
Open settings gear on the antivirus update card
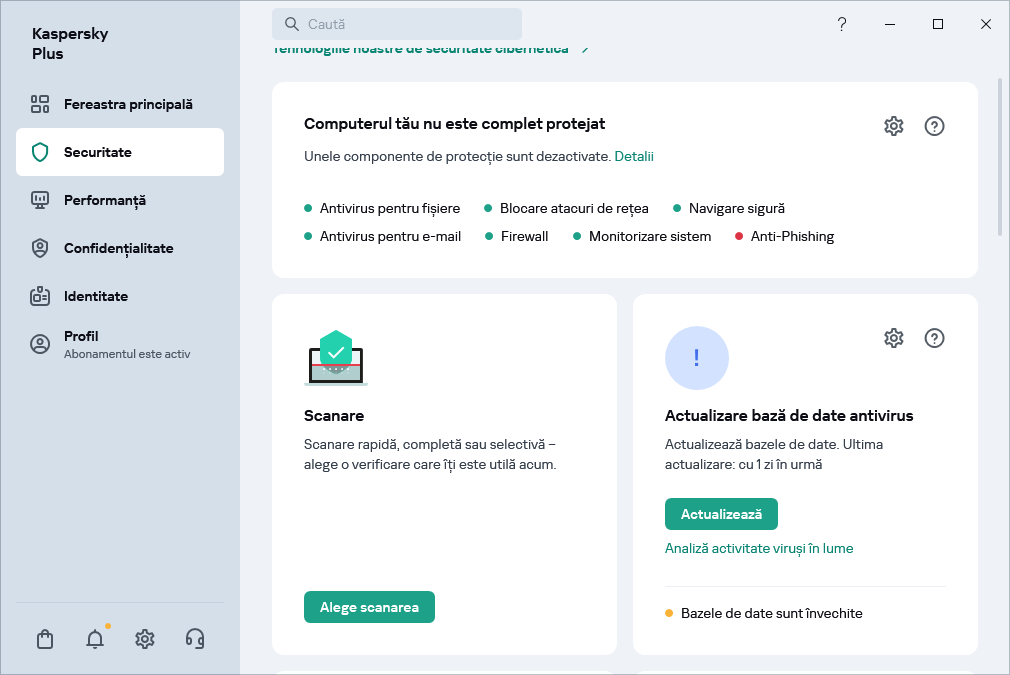pyautogui.click(x=893, y=338)
